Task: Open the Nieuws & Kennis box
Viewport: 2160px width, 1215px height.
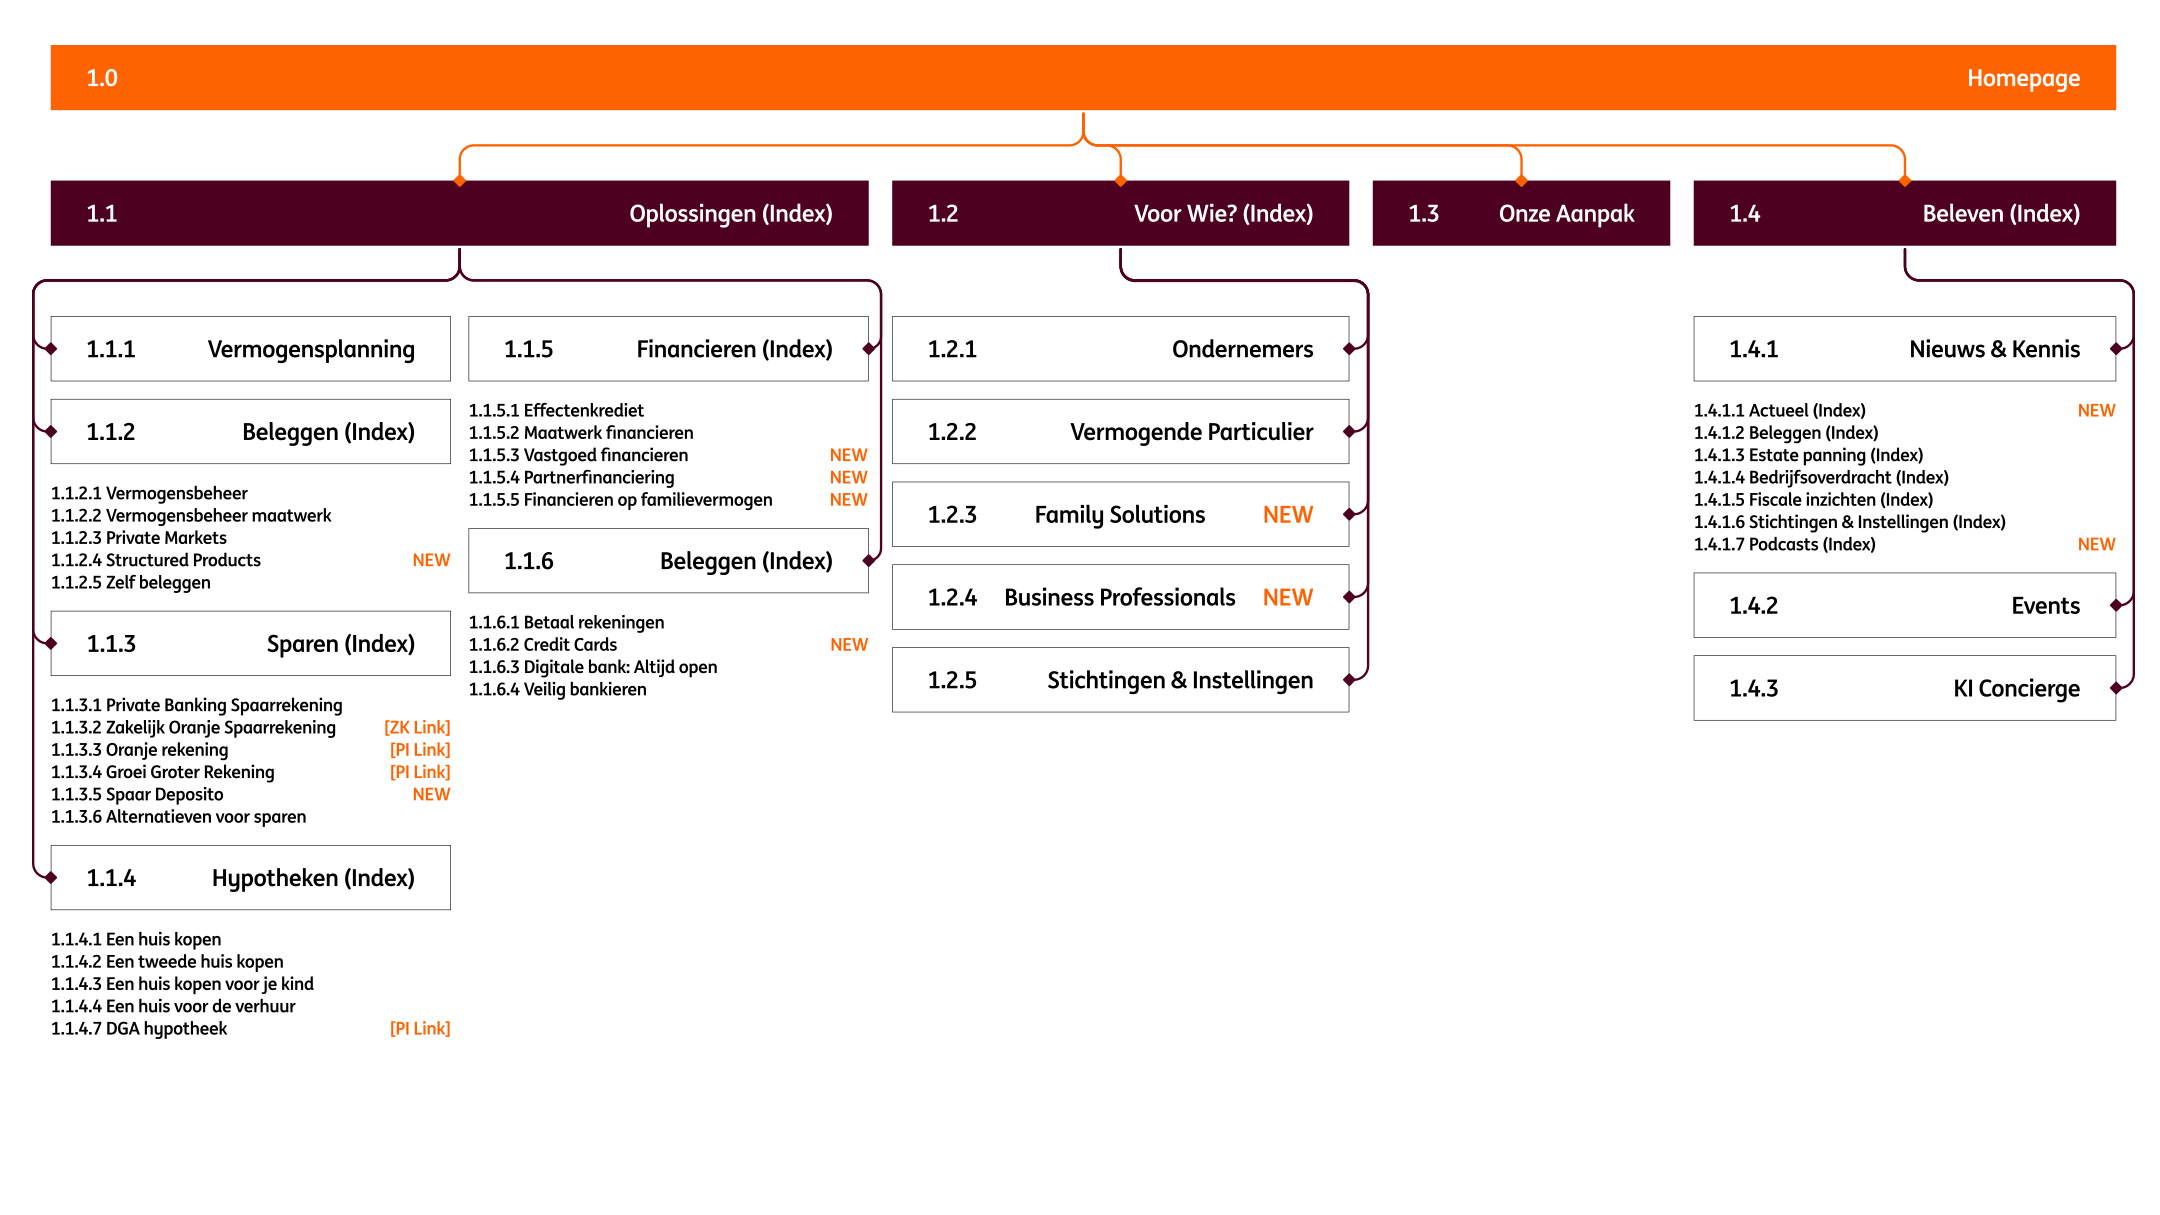Action: click(x=1903, y=349)
